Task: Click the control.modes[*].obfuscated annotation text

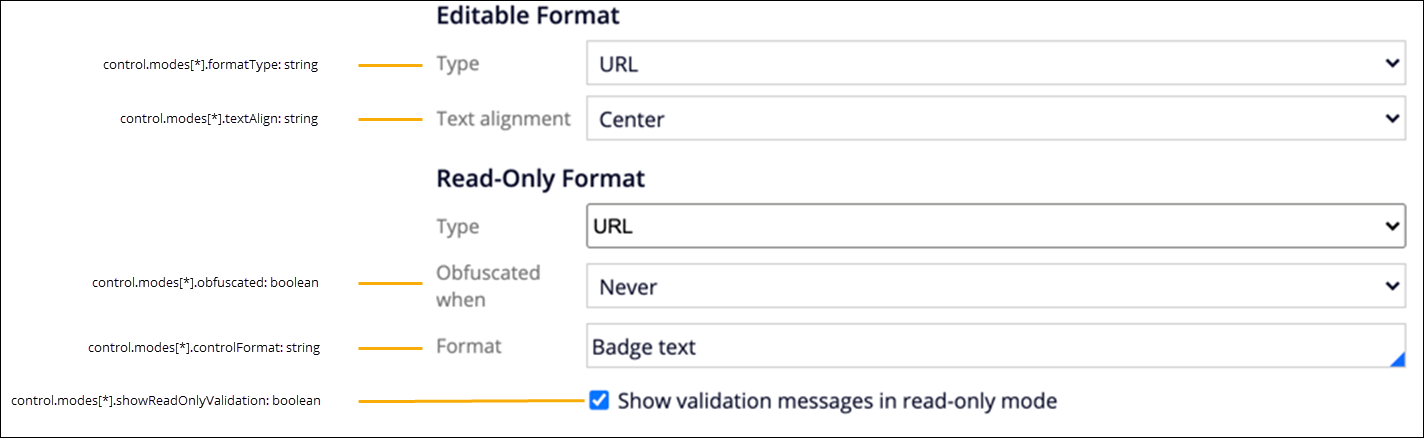Action: (x=204, y=283)
